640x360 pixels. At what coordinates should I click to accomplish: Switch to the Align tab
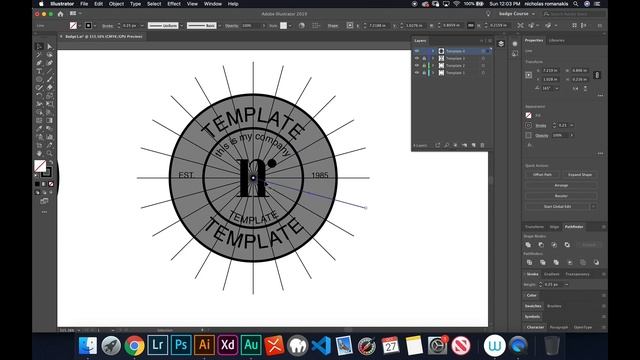click(554, 227)
